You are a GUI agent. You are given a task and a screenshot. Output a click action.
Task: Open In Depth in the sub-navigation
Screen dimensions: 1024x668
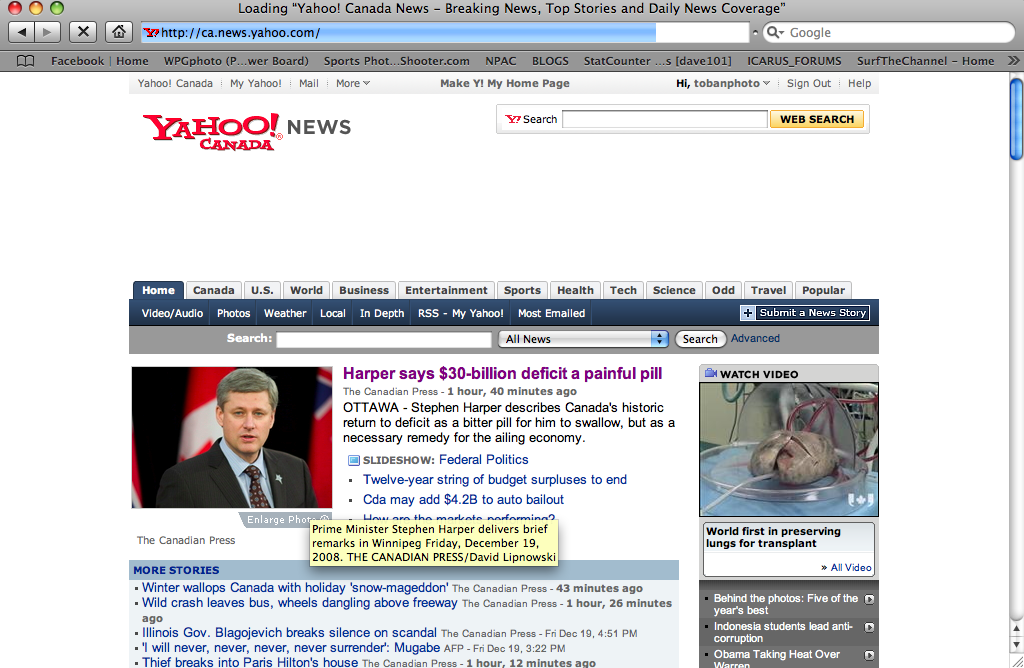382,313
